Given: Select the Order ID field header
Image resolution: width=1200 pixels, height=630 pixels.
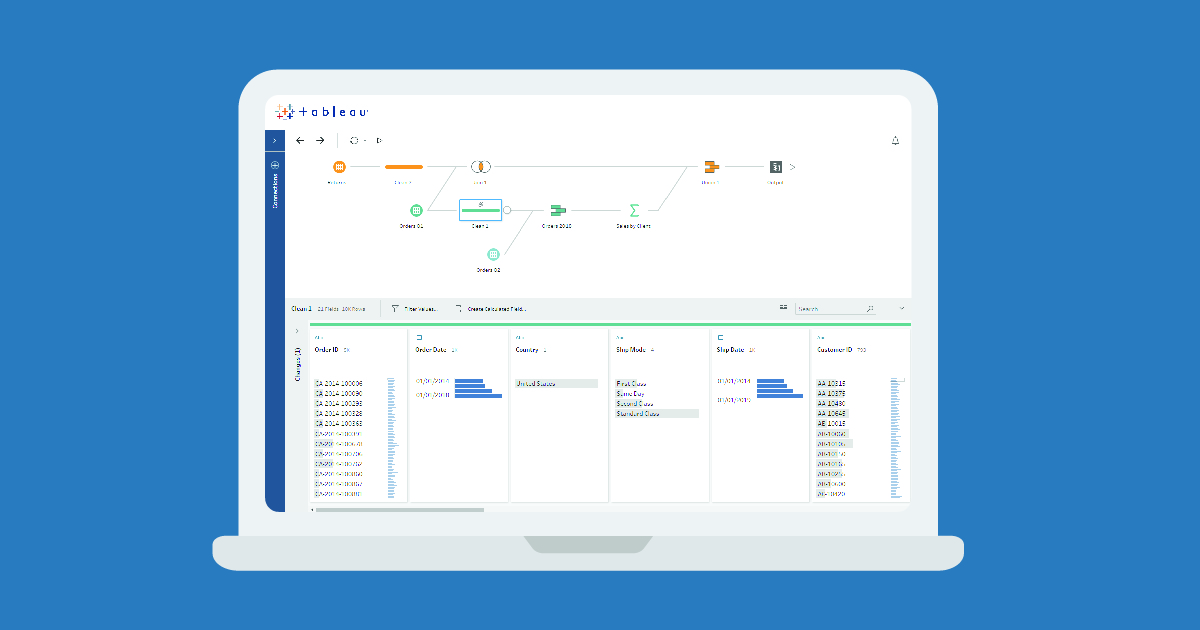Looking at the screenshot, I should [328, 350].
